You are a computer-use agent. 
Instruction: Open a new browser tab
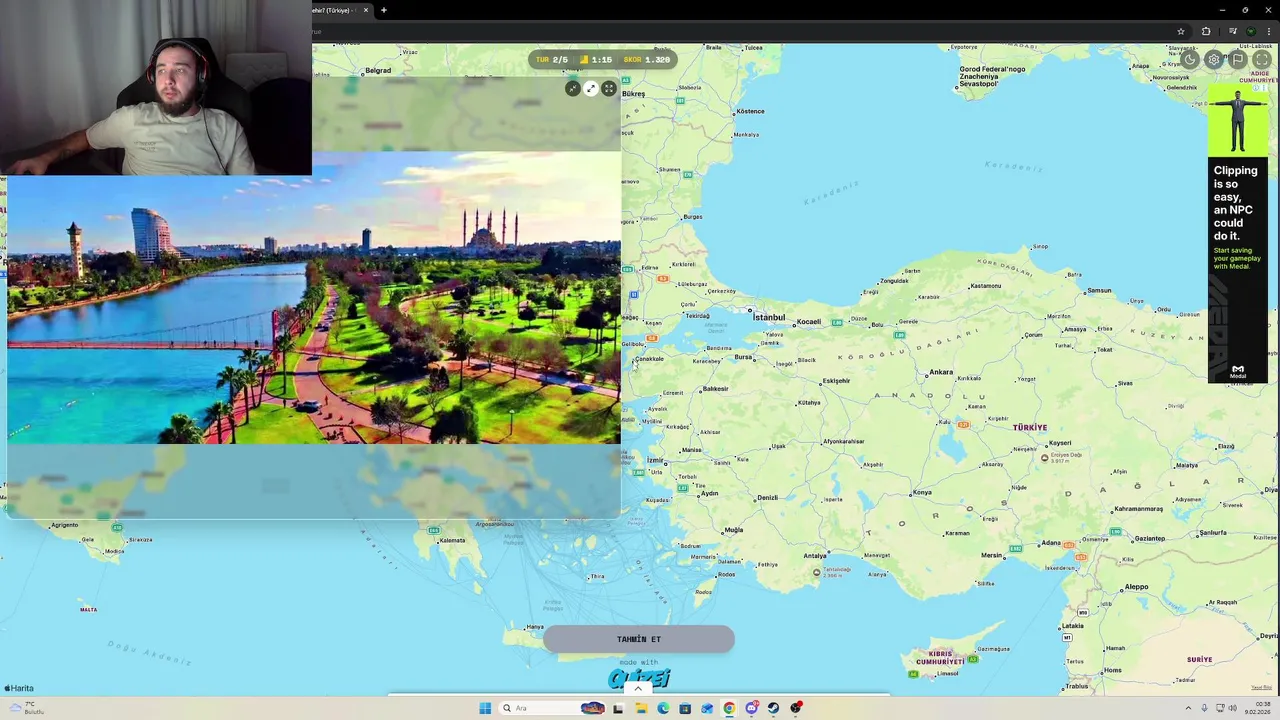(x=384, y=10)
